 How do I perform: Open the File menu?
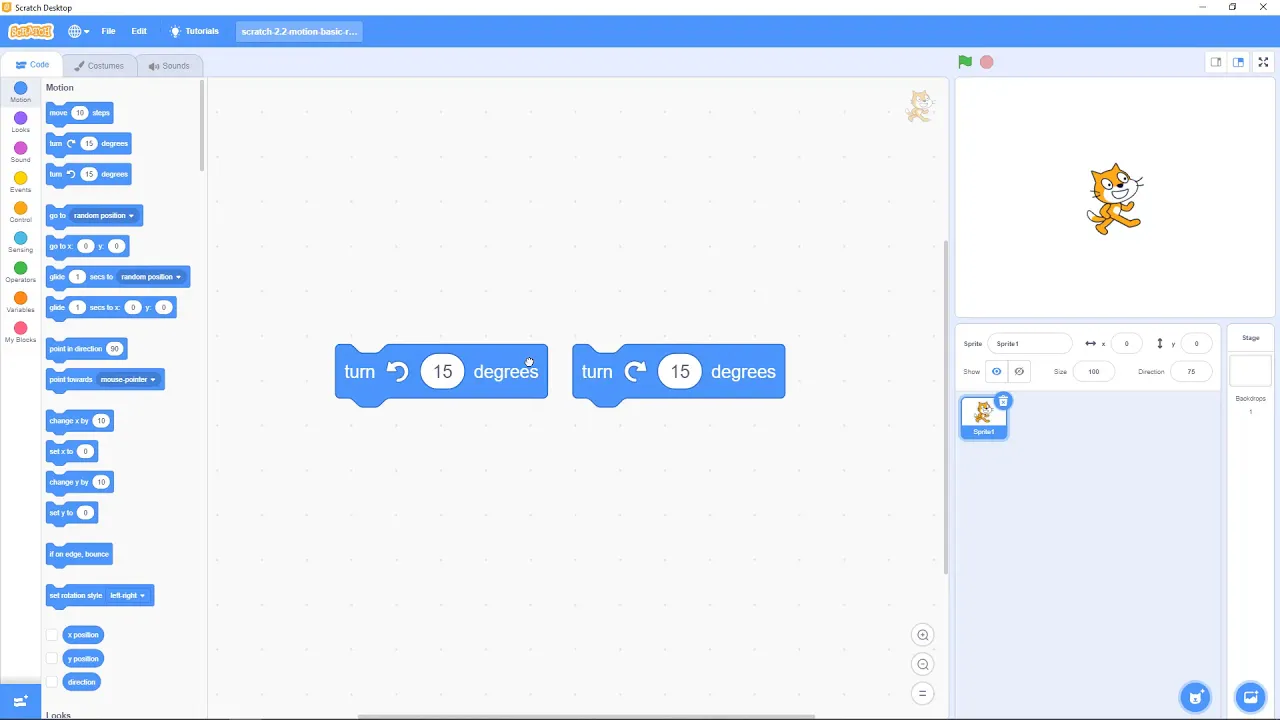click(x=108, y=31)
